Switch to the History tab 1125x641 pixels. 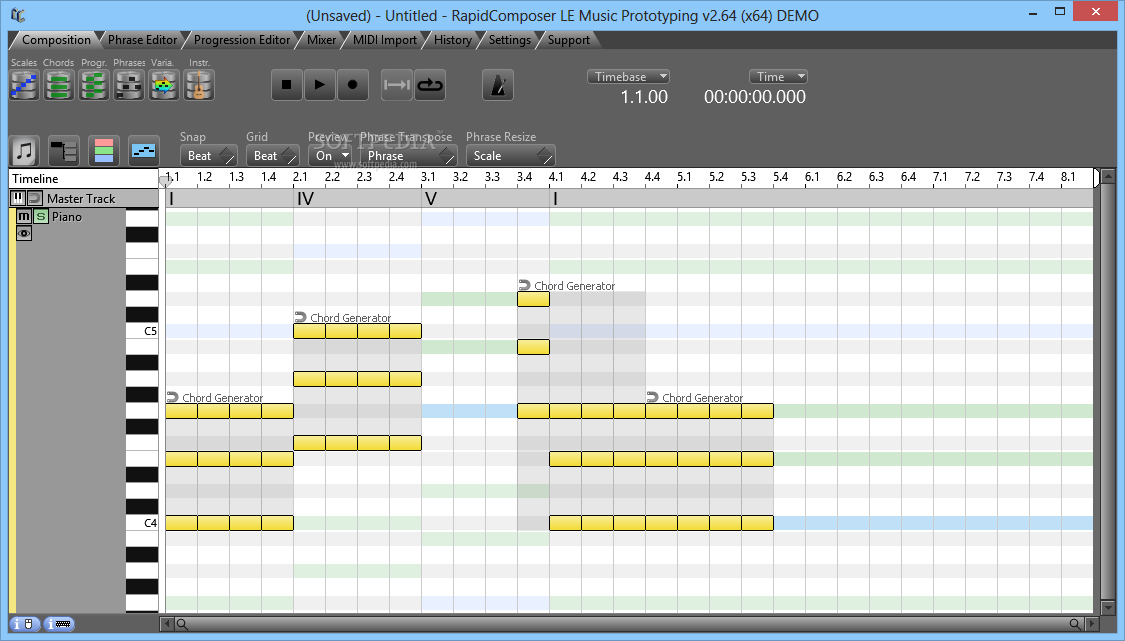click(x=453, y=40)
